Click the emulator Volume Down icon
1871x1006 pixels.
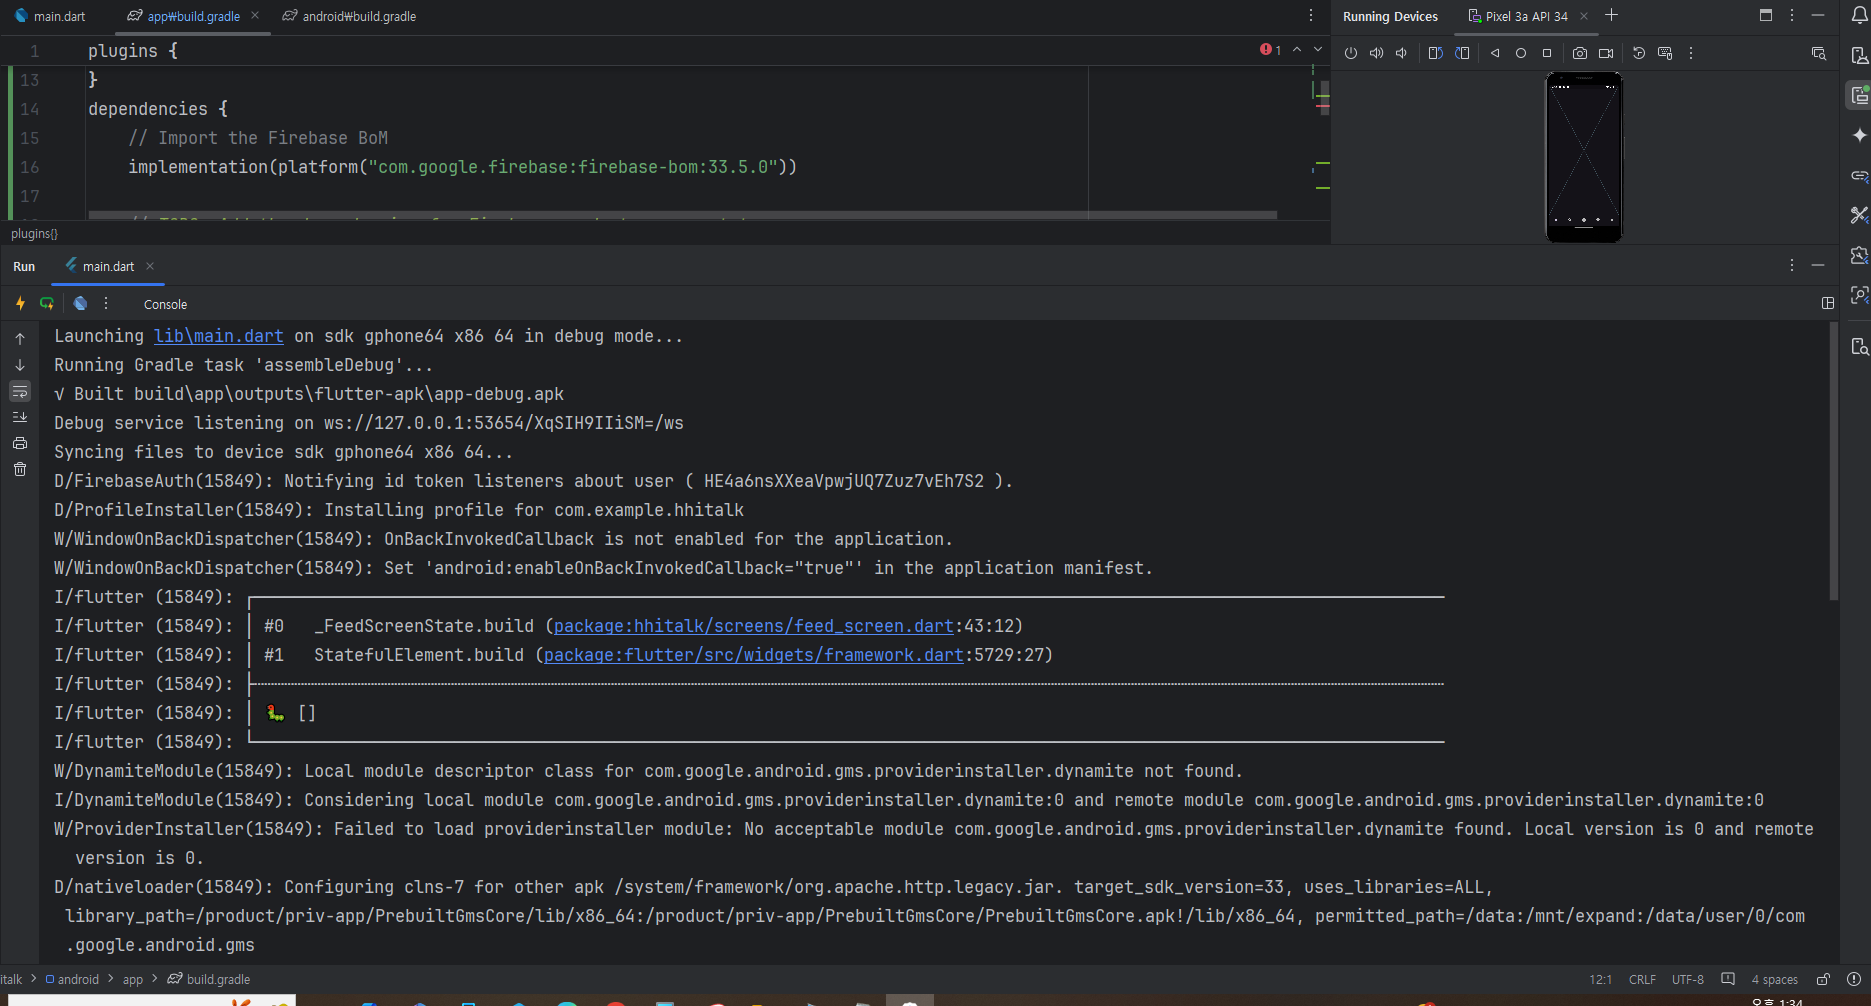click(x=1402, y=53)
